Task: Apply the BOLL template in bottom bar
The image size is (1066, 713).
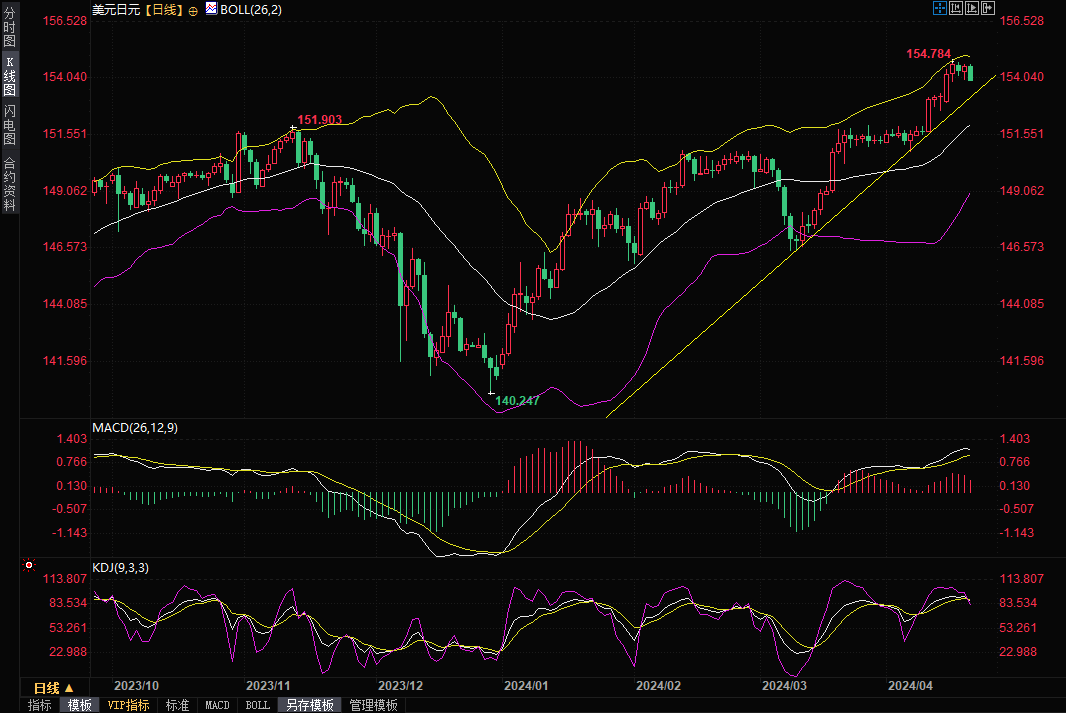Action: (x=257, y=705)
